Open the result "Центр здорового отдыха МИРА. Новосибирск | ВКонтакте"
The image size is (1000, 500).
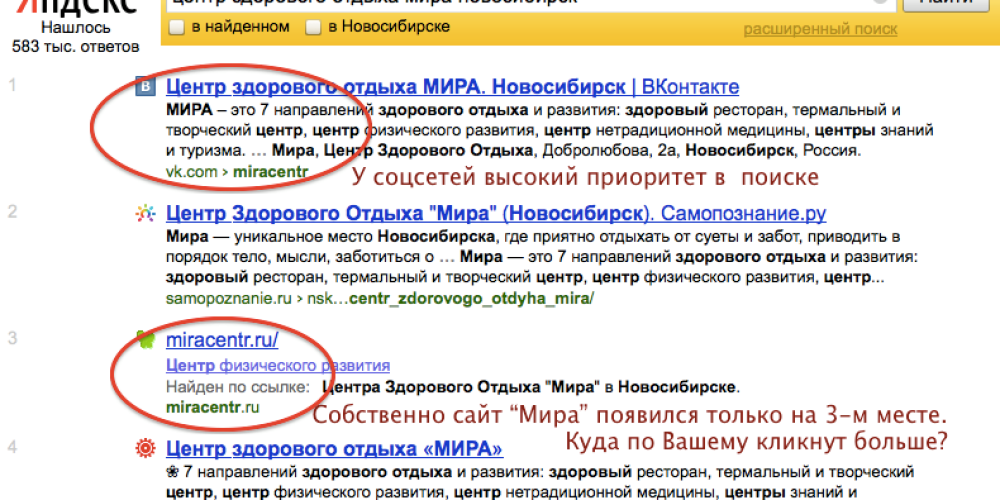[x=452, y=86]
